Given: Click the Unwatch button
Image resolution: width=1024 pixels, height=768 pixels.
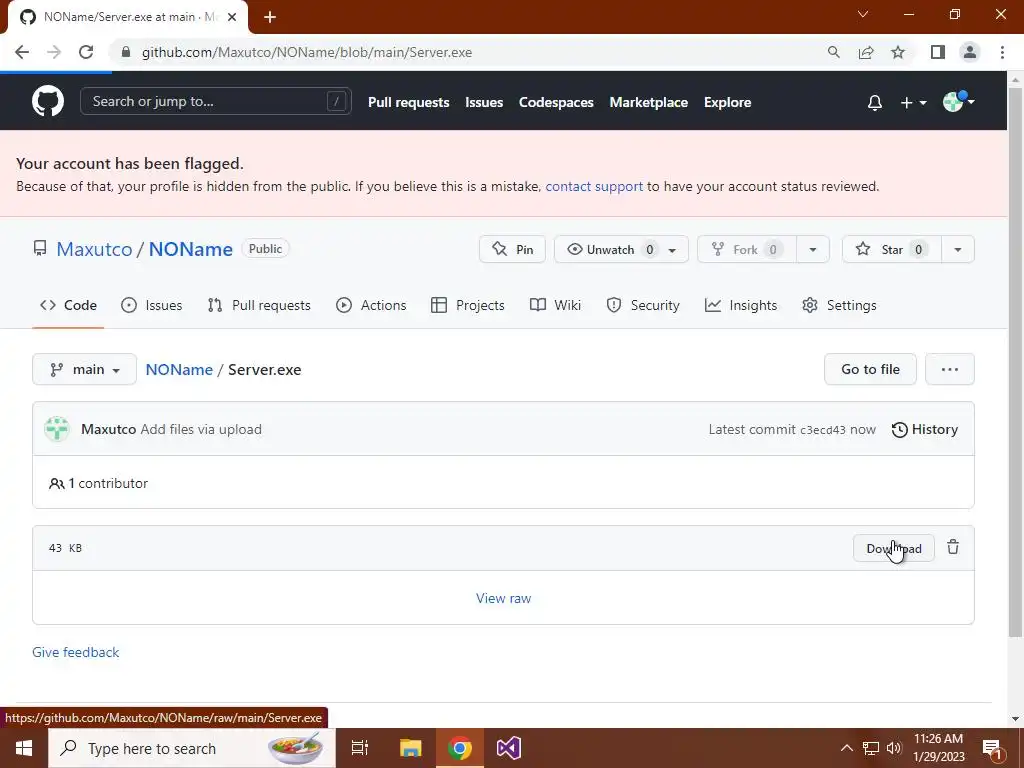Looking at the screenshot, I should 609,249.
